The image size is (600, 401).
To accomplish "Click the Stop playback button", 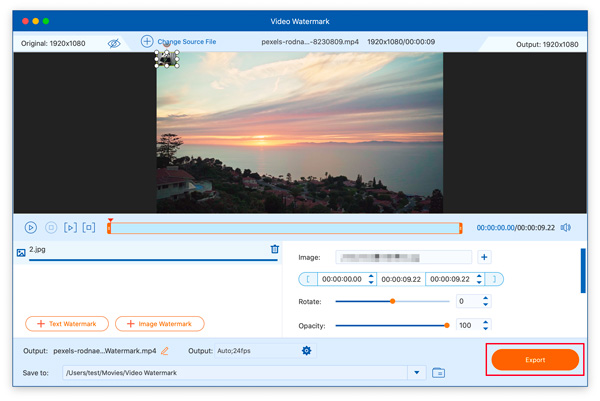I will click(x=51, y=228).
